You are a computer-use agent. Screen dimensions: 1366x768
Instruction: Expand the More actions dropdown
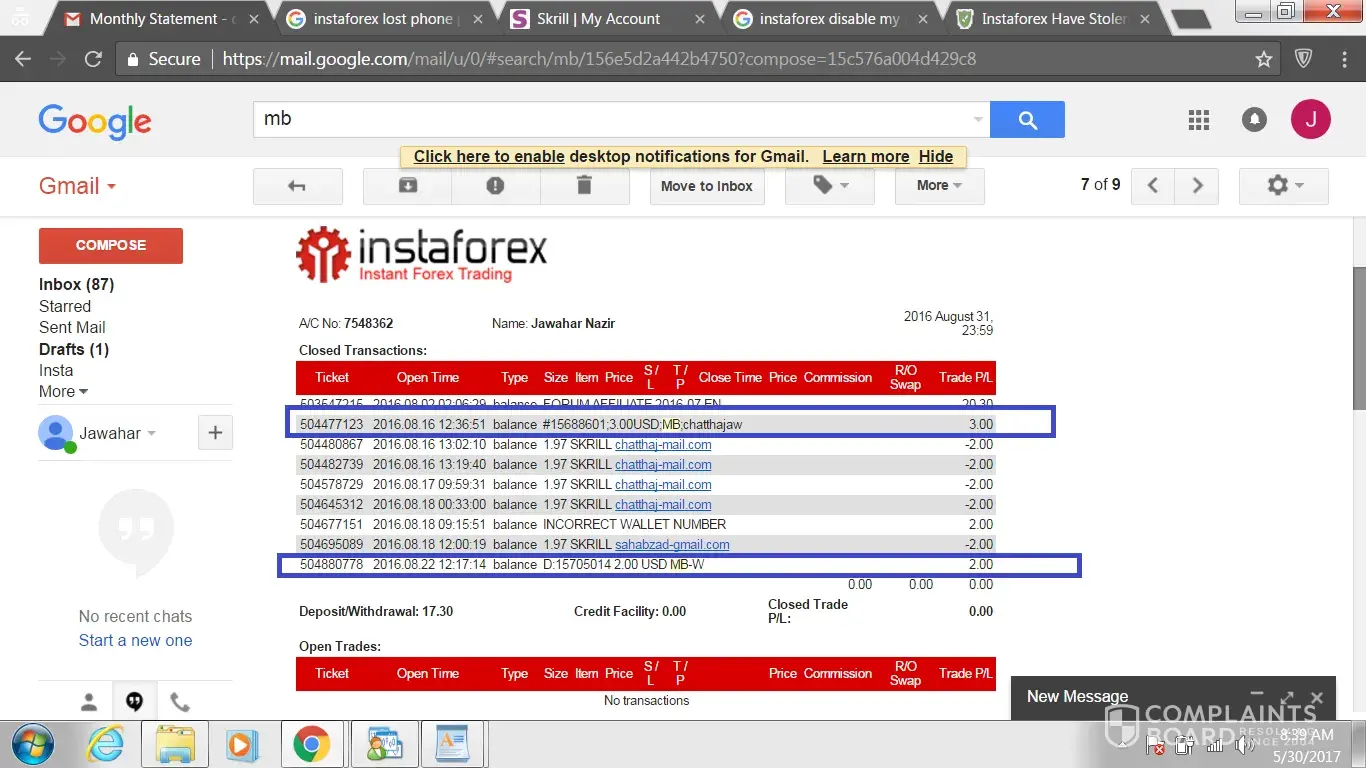pos(939,186)
